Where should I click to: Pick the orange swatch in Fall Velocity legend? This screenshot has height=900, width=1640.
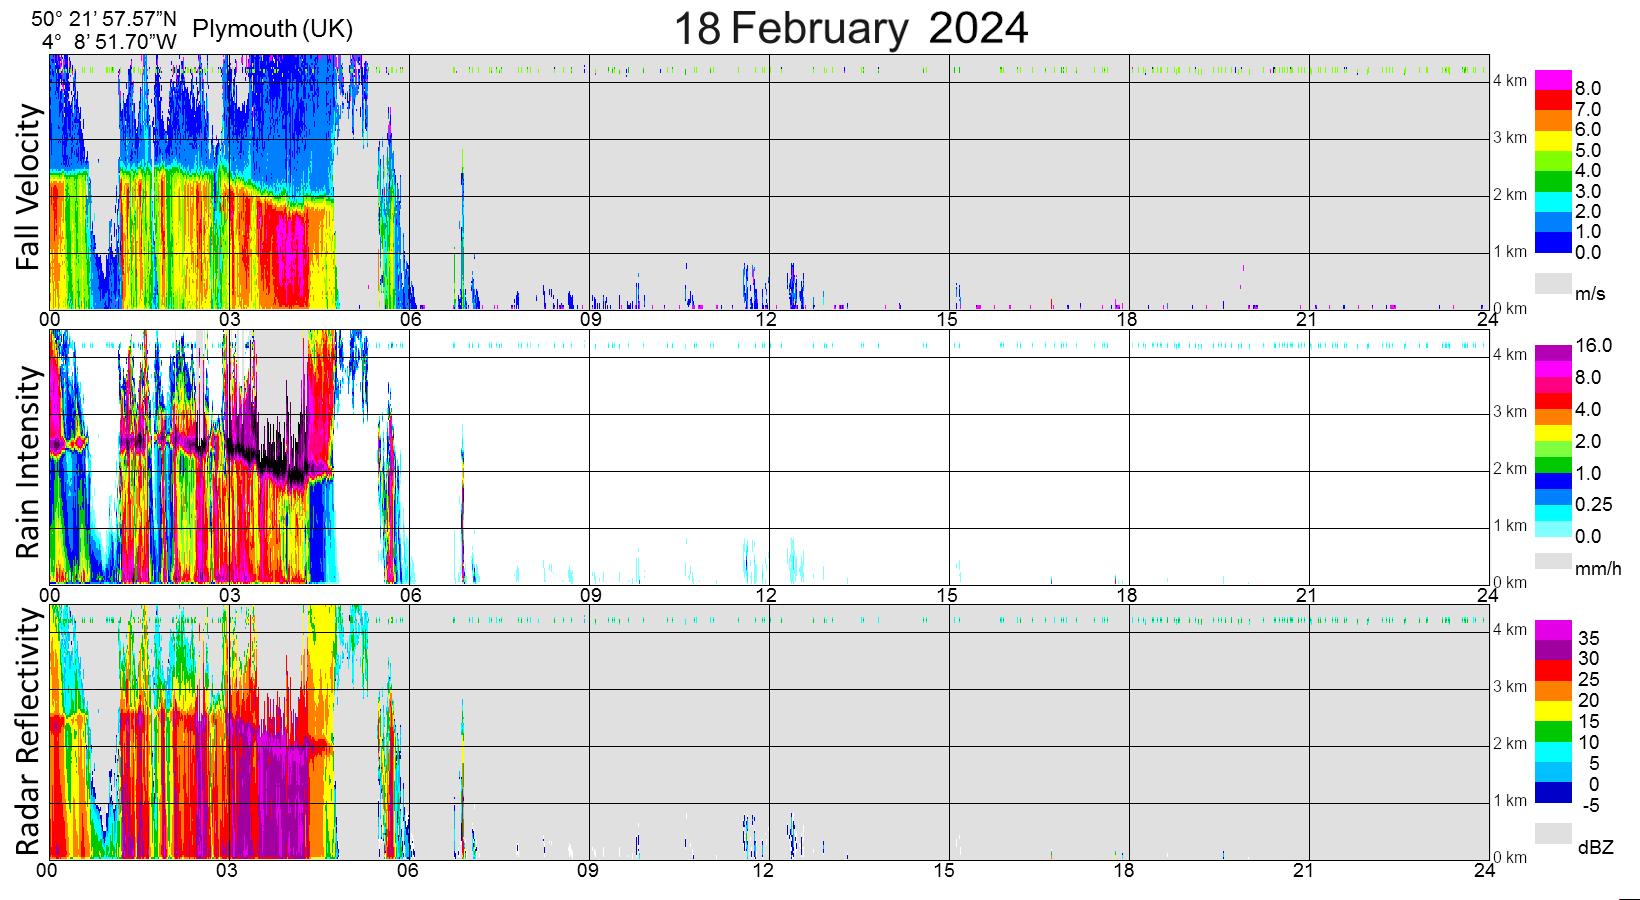[x=1554, y=121]
